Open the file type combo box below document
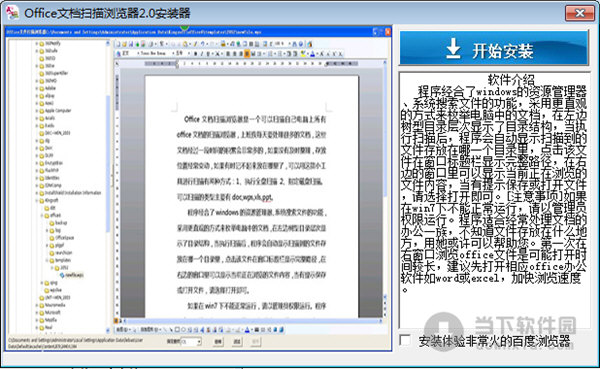Viewport: 600px width, 369px height. 191,341
